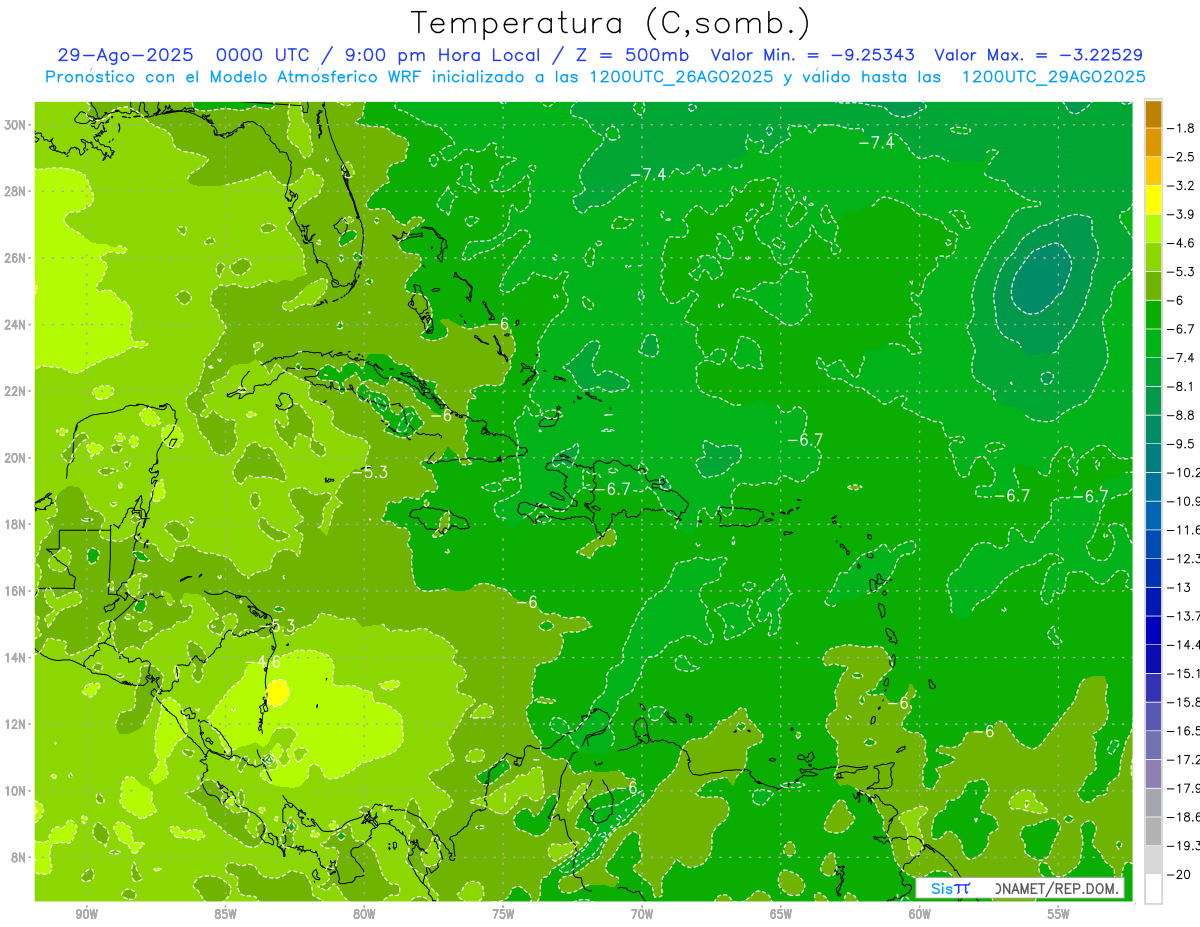This screenshot has height=927, width=1200.
Task: Click the brown top swatch above -1.8
Action: (1153, 114)
